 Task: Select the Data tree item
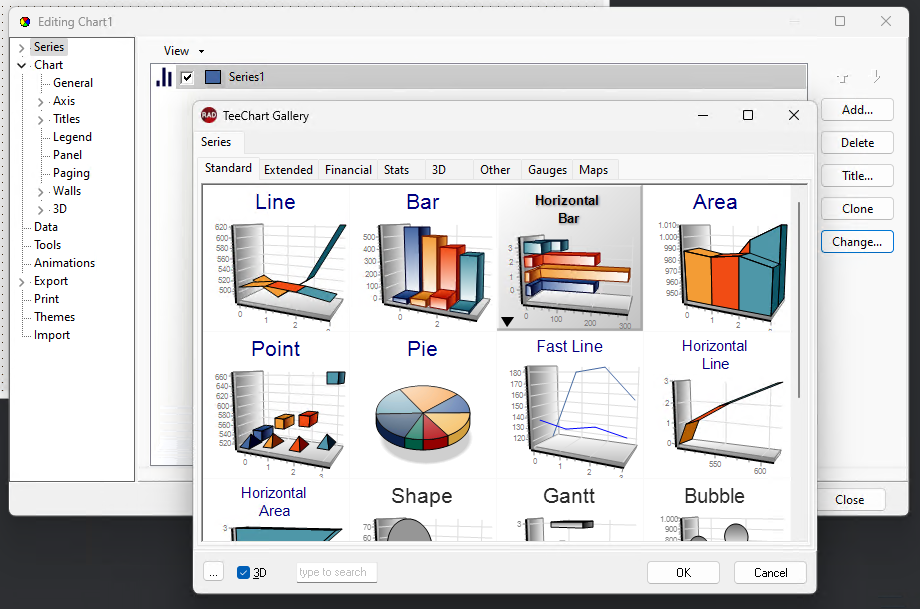point(46,227)
